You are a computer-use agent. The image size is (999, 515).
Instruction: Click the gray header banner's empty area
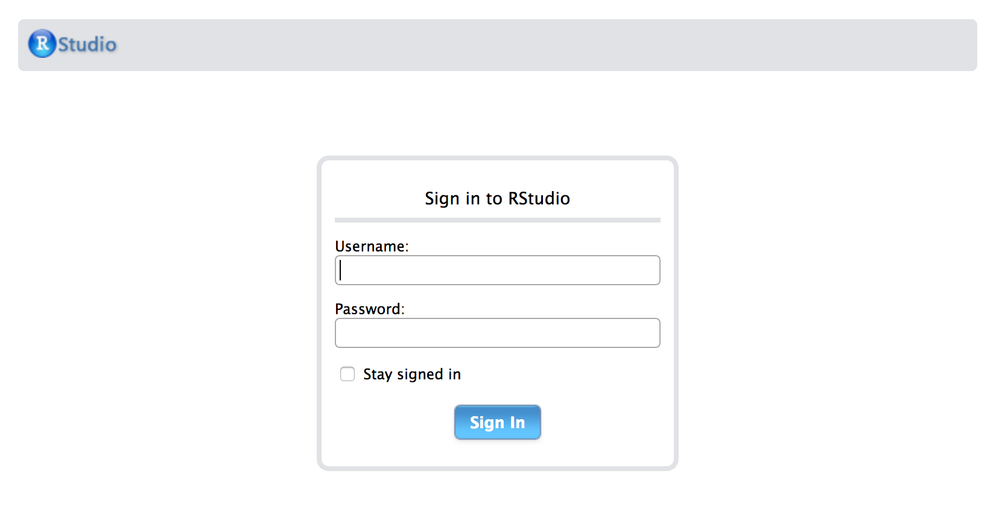tap(550, 45)
